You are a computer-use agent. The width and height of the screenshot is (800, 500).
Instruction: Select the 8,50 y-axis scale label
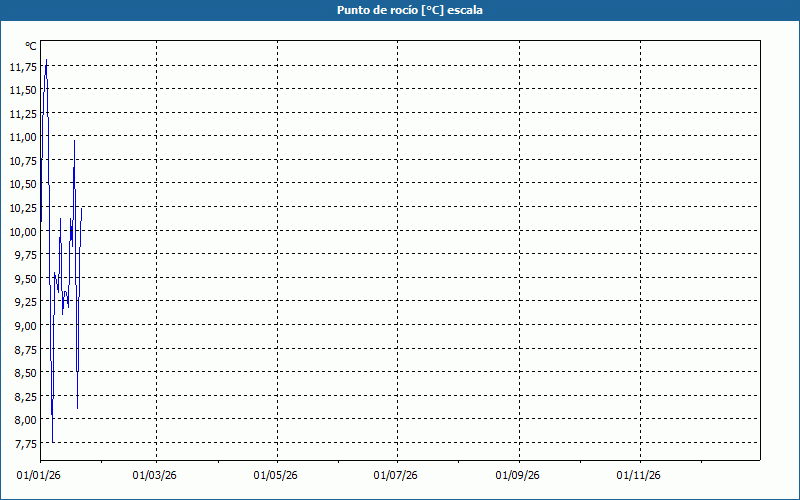[x=24, y=373]
